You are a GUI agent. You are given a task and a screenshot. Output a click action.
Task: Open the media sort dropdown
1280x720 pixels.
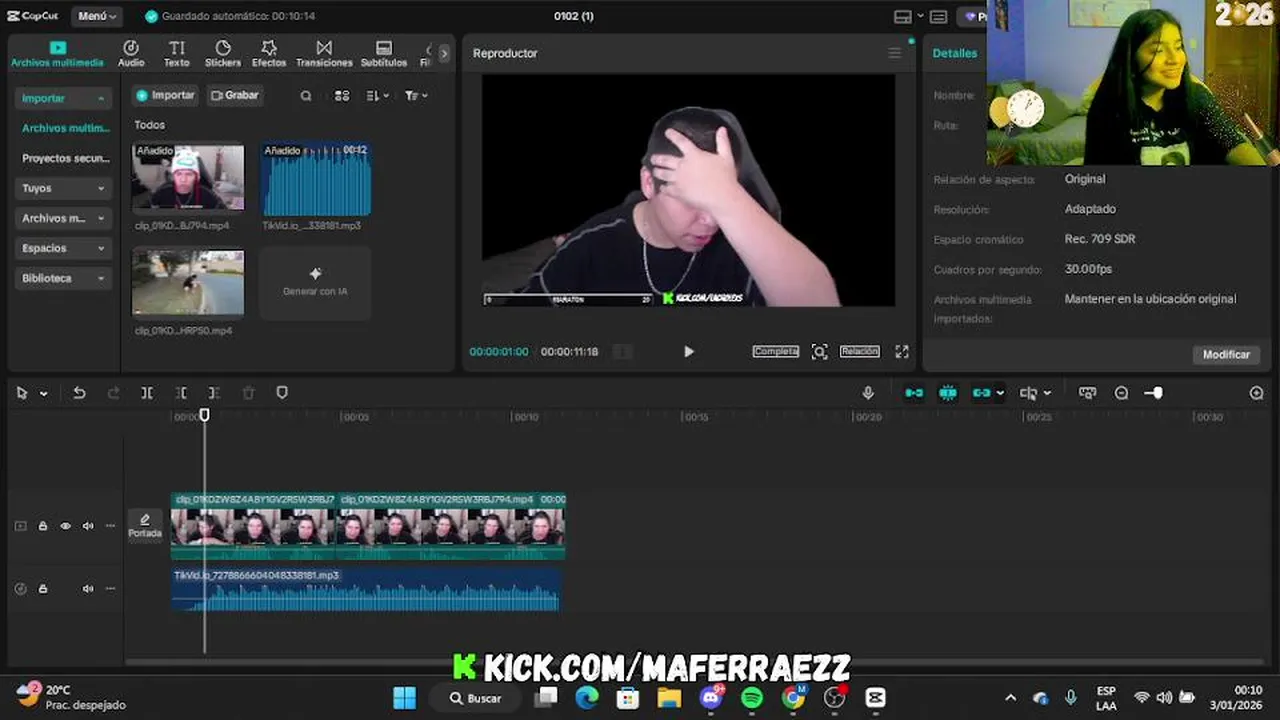377,96
